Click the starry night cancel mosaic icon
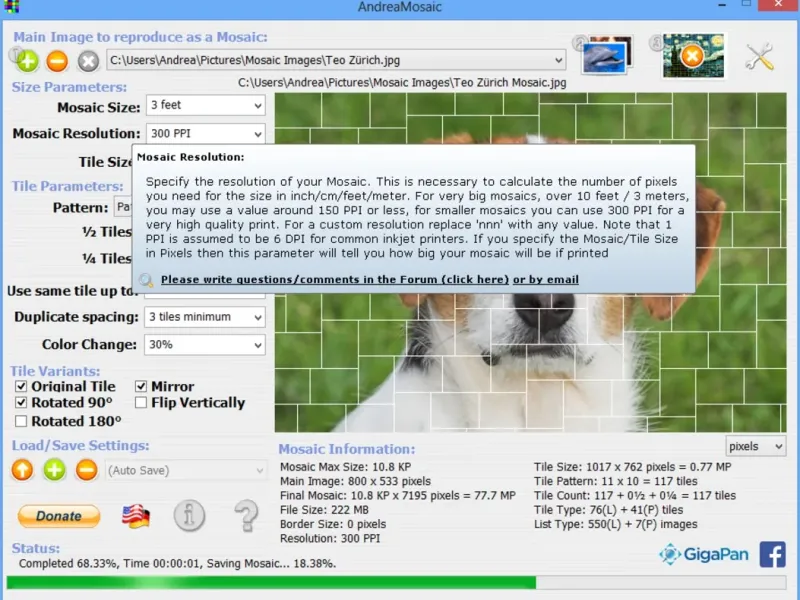 tap(693, 56)
